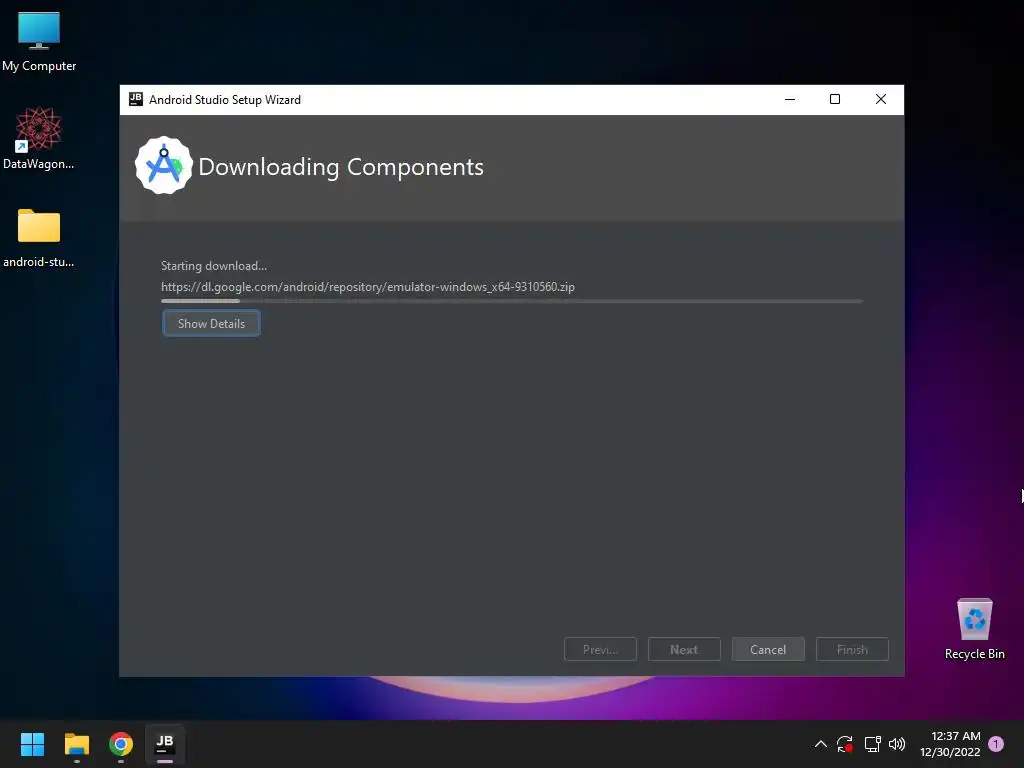This screenshot has height=768, width=1024.
Task: Click the Show Details button
Action: pos(211,323)
